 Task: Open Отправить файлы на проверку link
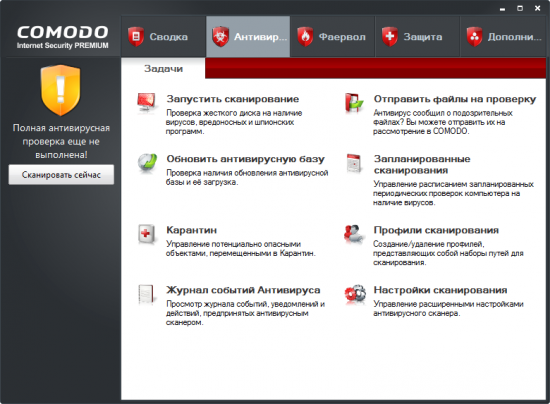coord(455,99)
